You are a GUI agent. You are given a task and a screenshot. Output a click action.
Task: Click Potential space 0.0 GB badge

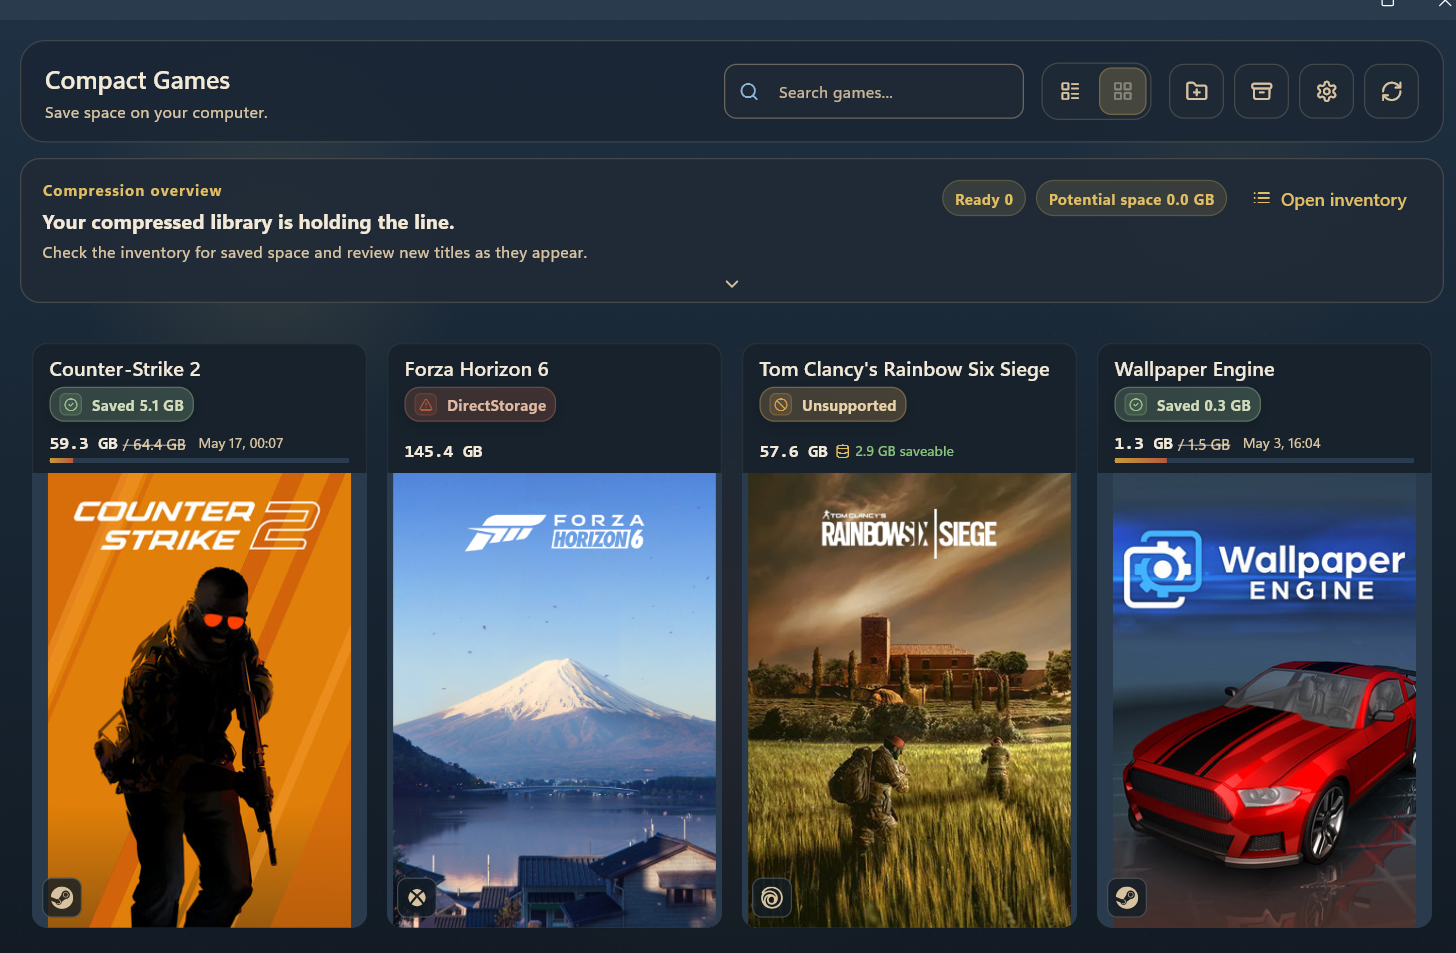click(x=1131, y=199)
